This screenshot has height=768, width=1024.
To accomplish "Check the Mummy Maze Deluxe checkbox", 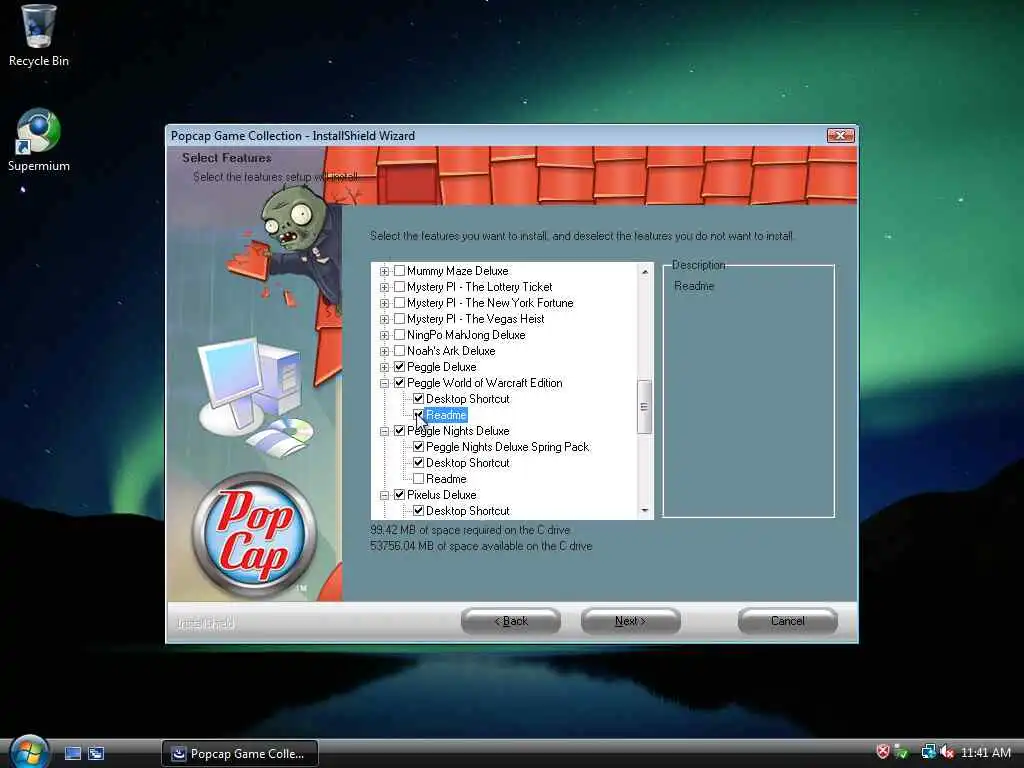I will pos(400,270).
